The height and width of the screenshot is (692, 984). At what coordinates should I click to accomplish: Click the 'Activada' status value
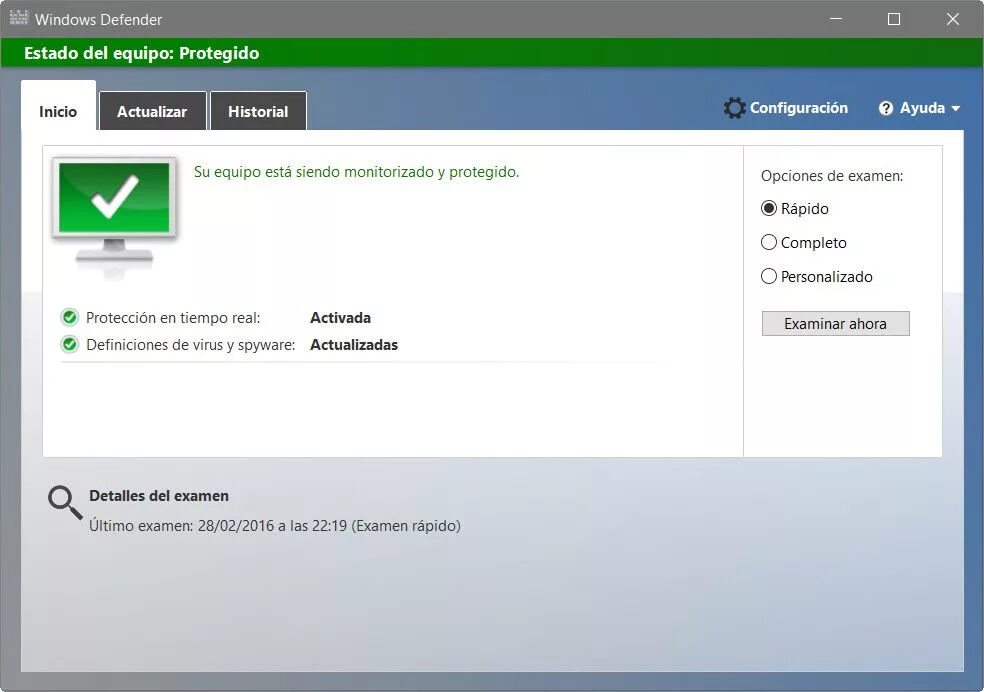pos(340,318)
